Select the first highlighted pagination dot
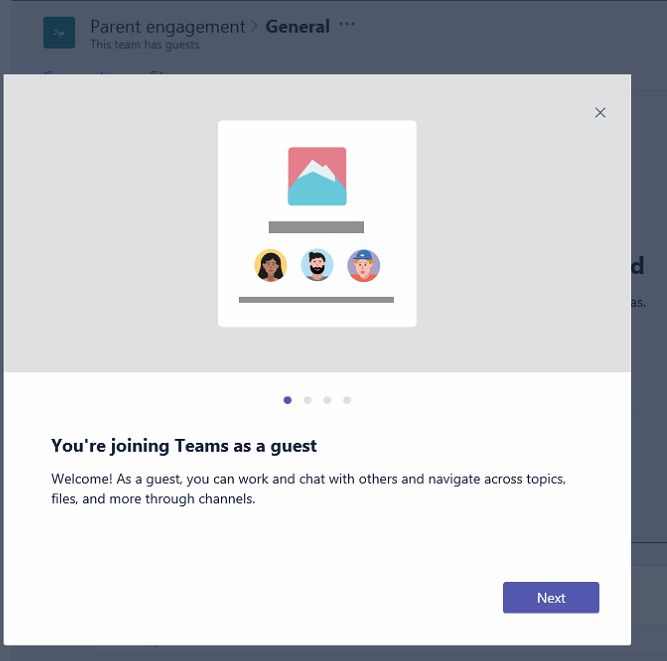Viewport: 667px width, 661px height. [x=288, y=400]
